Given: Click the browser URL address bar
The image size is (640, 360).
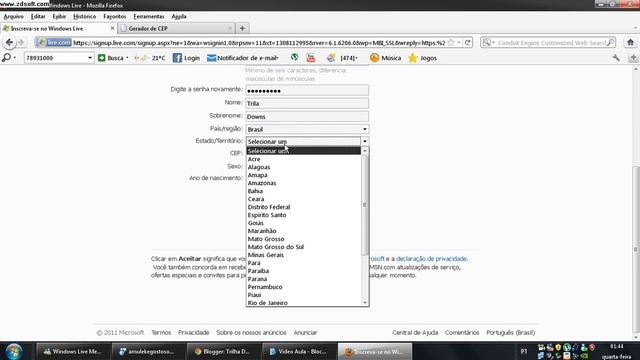Looking at the screenshot, I should 259,42.
